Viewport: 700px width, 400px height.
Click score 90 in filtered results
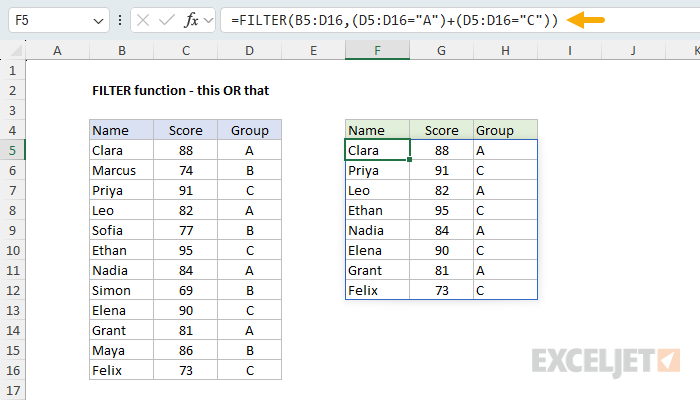click(442, 250)
